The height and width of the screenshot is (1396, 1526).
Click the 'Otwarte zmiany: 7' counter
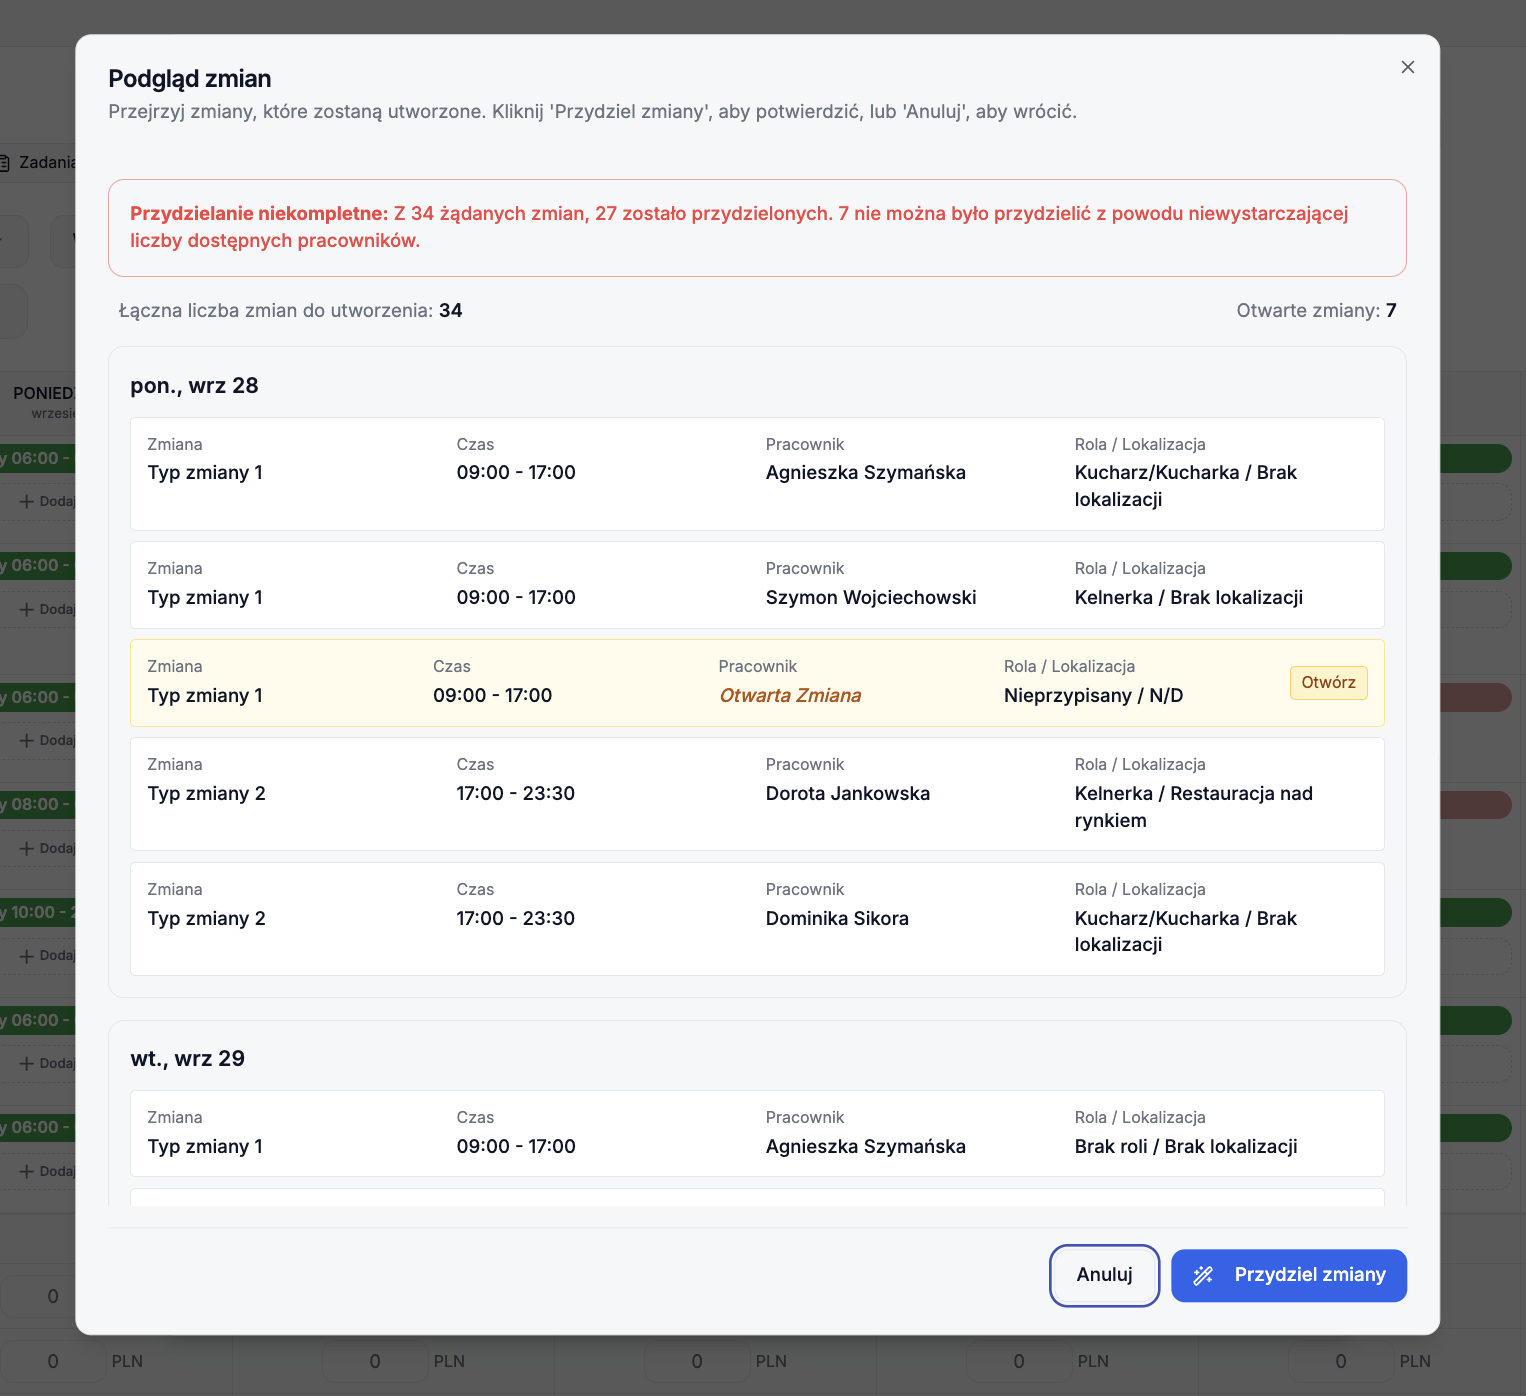click(x=1316, y=311)
